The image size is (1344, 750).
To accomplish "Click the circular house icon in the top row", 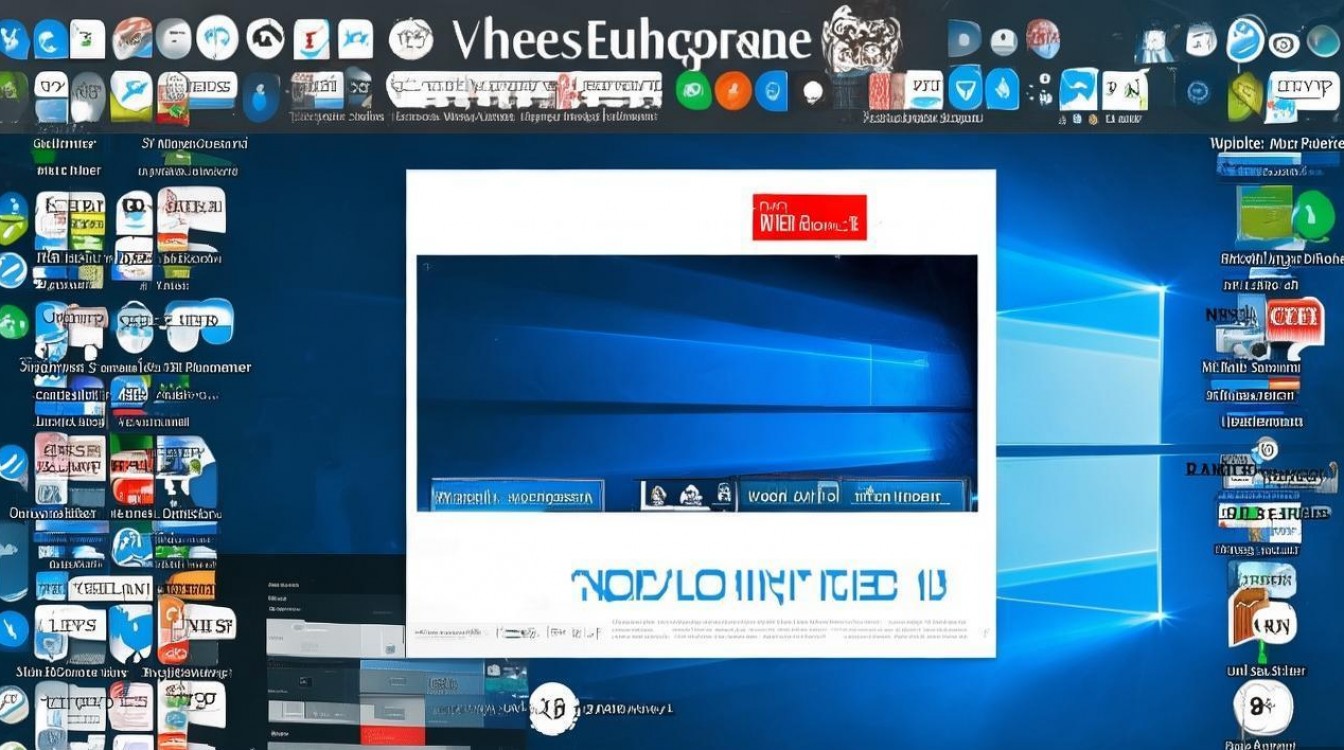I will tap(265, 38).
